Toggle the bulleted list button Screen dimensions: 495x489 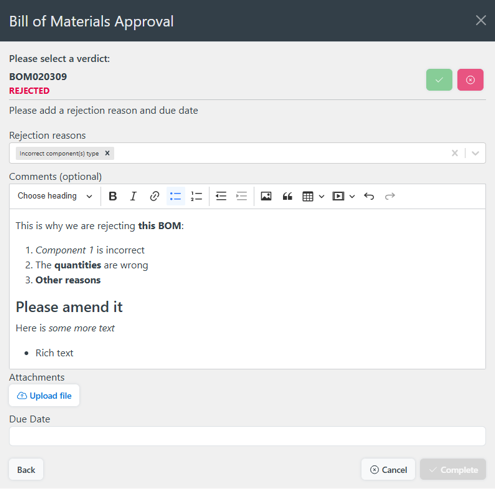point(175,196)
